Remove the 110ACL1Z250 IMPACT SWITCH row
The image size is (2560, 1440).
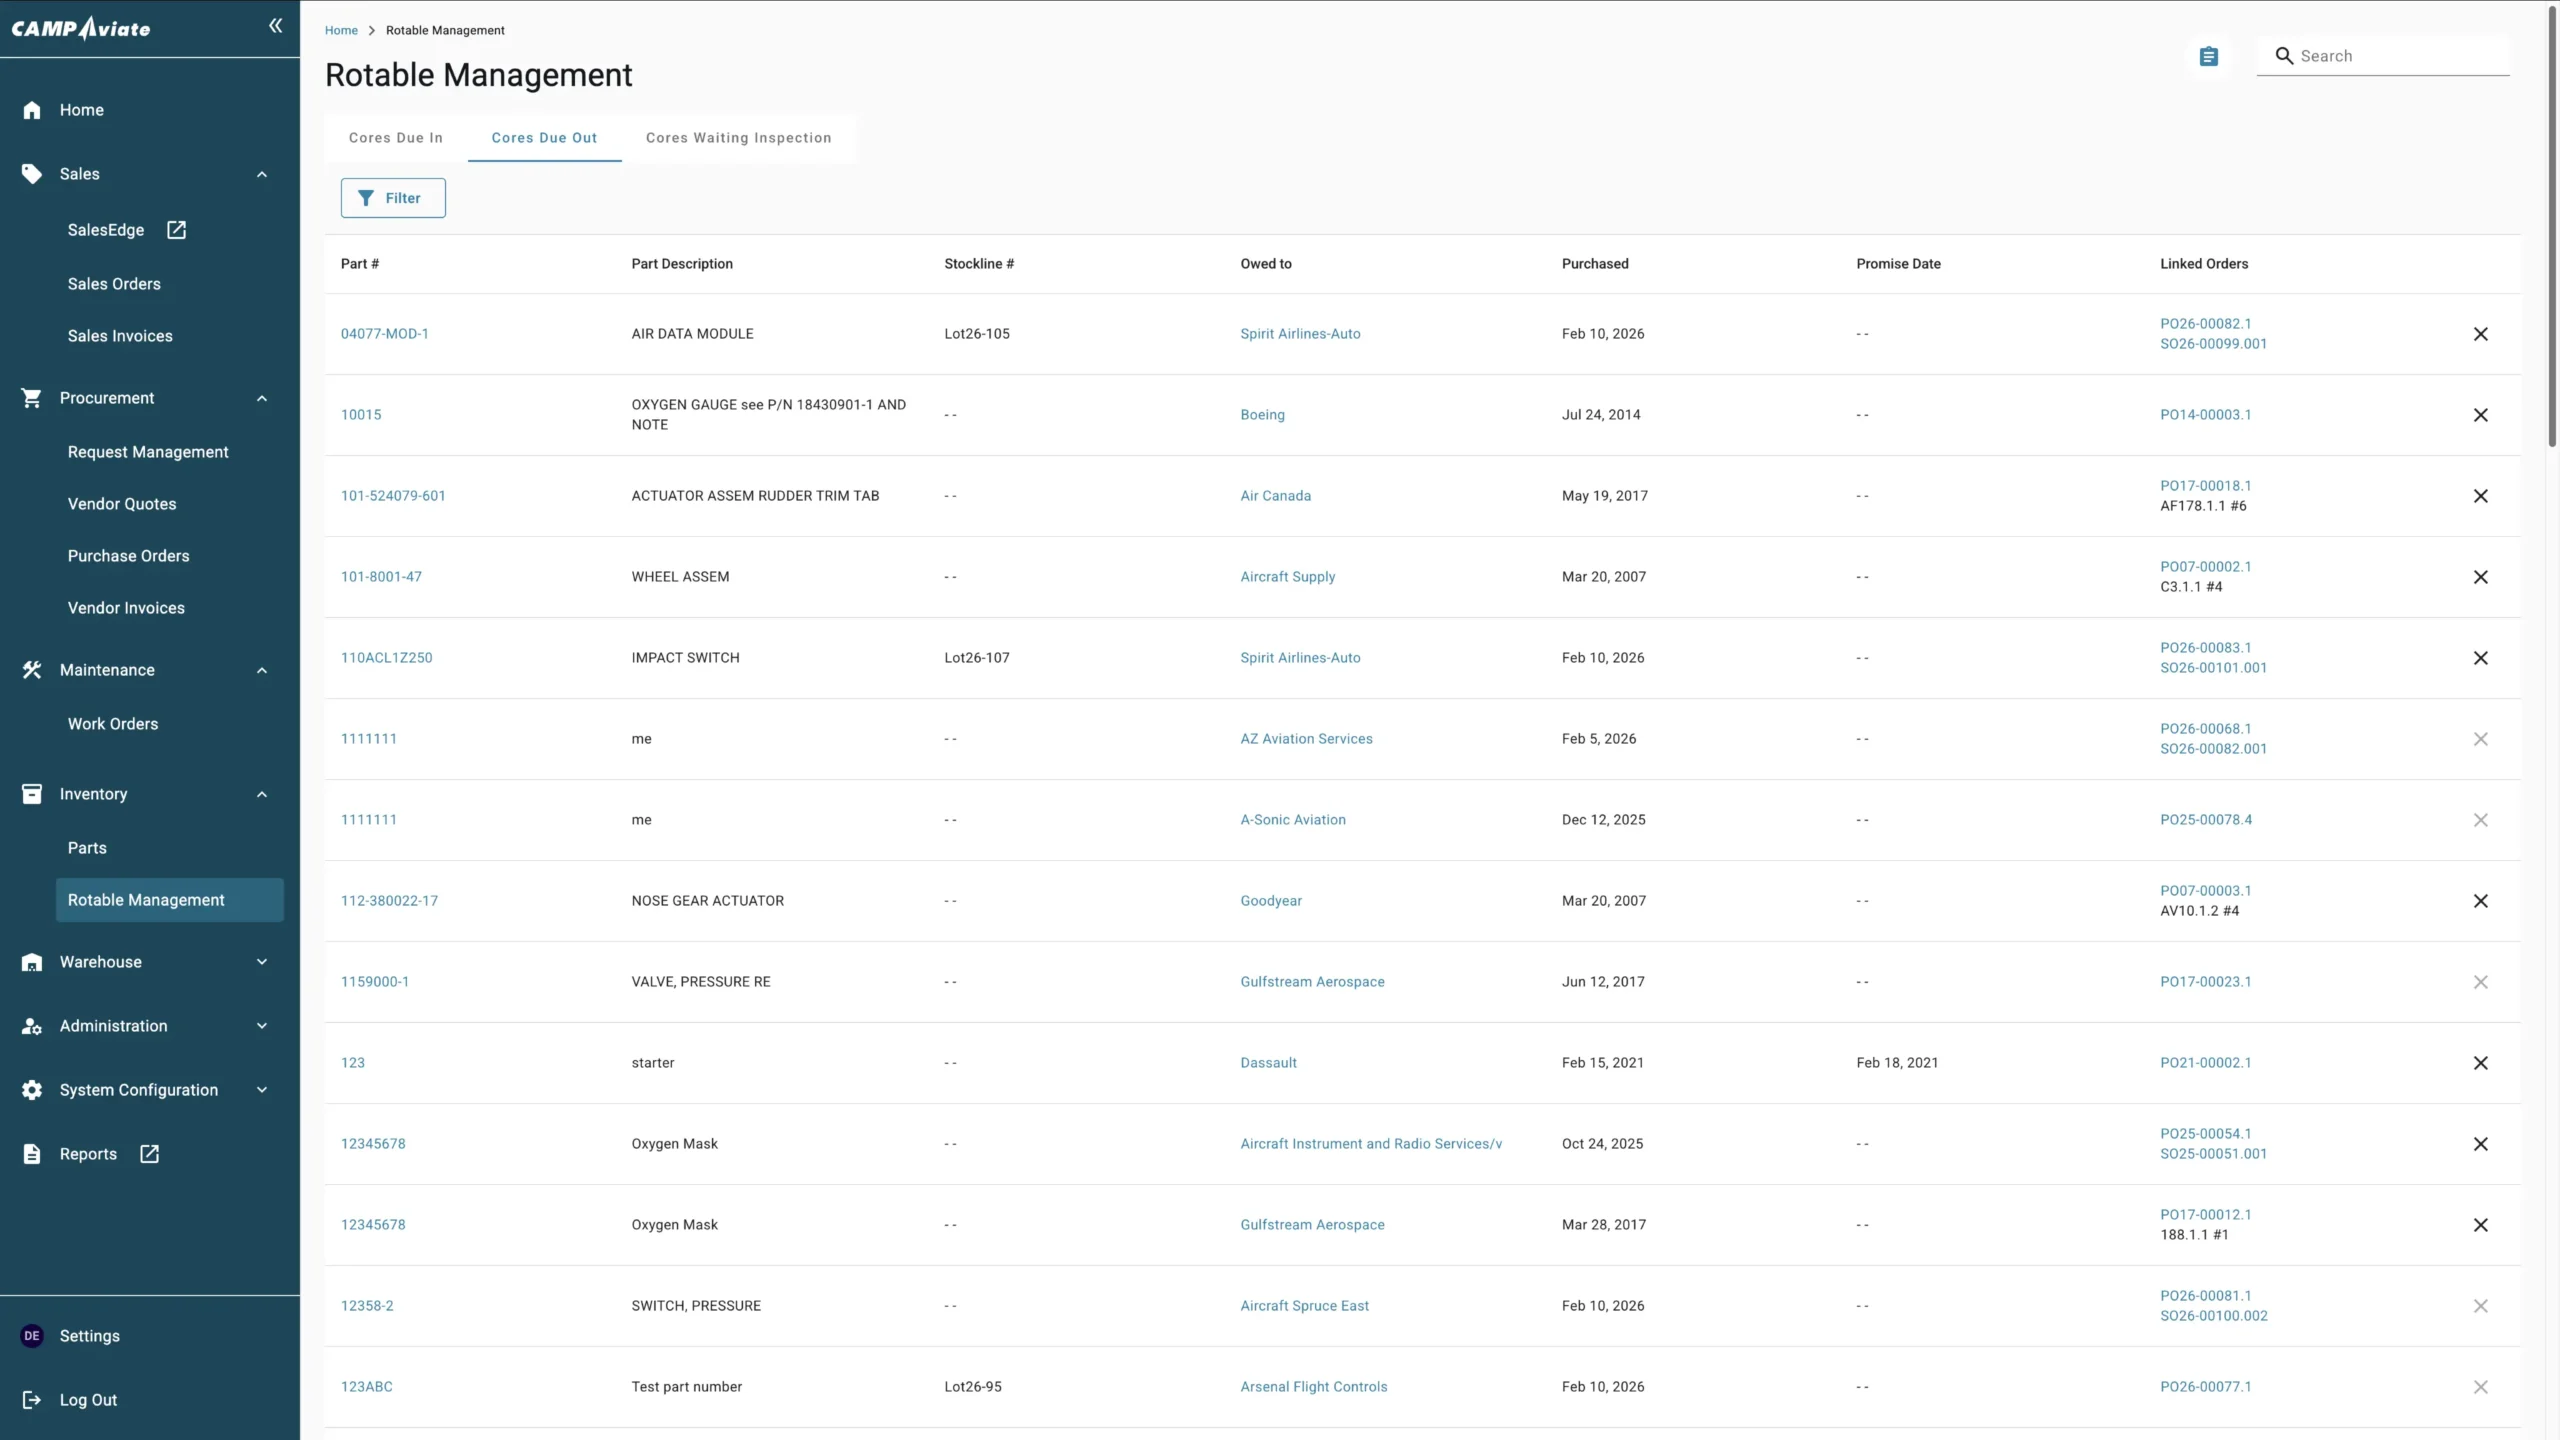(2481, 658)
